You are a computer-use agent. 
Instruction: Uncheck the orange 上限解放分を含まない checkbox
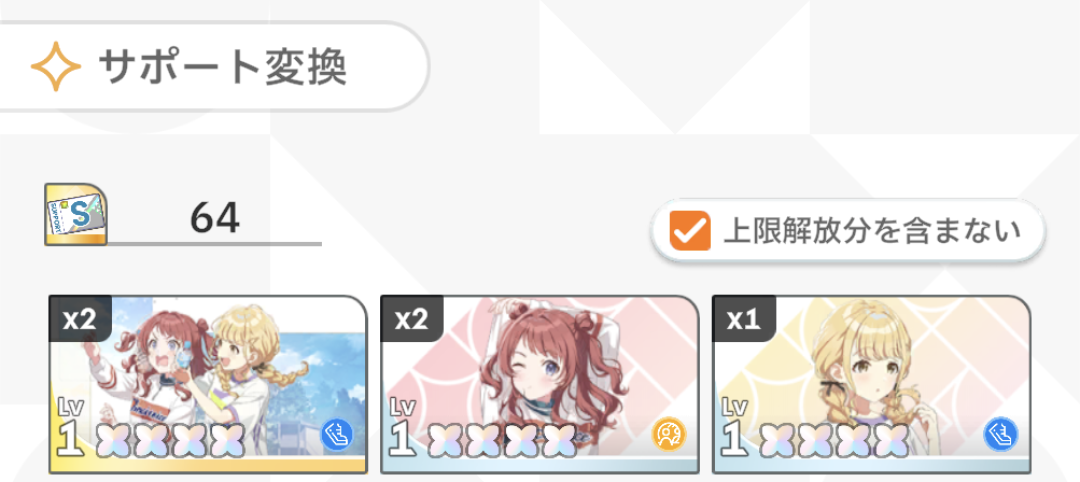click(690, 231)
